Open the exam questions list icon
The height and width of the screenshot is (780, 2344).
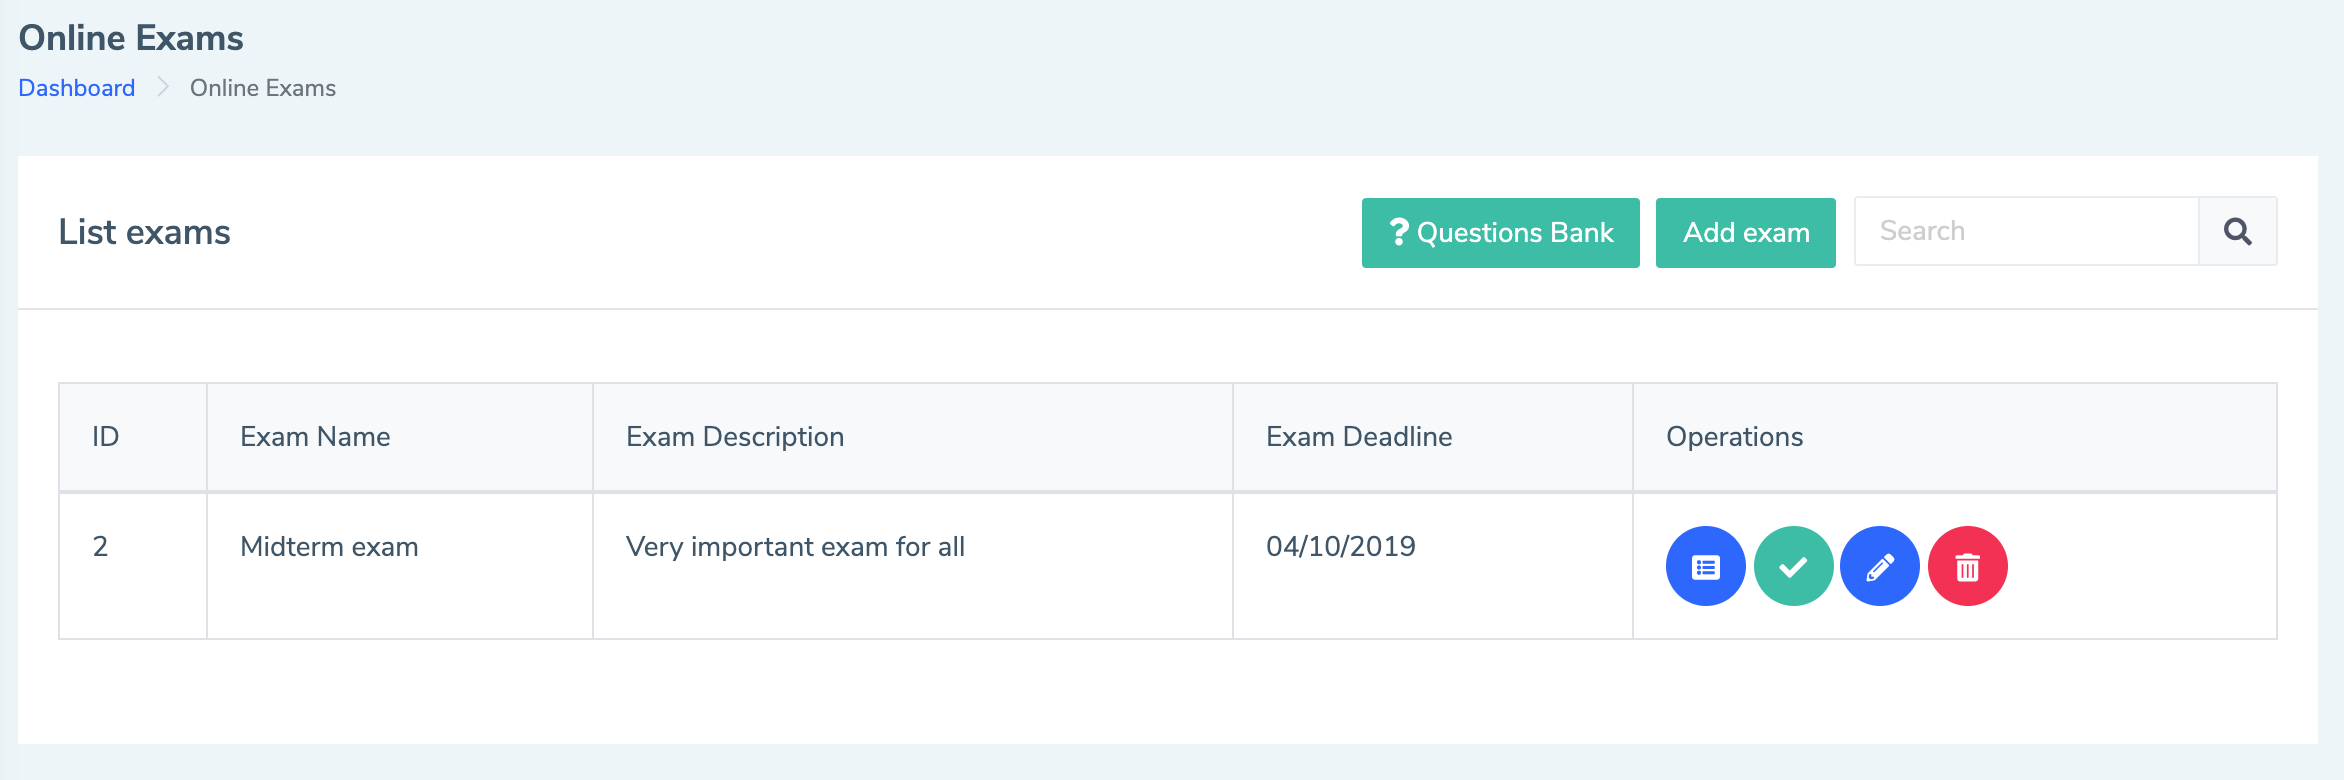point(1705,566)
